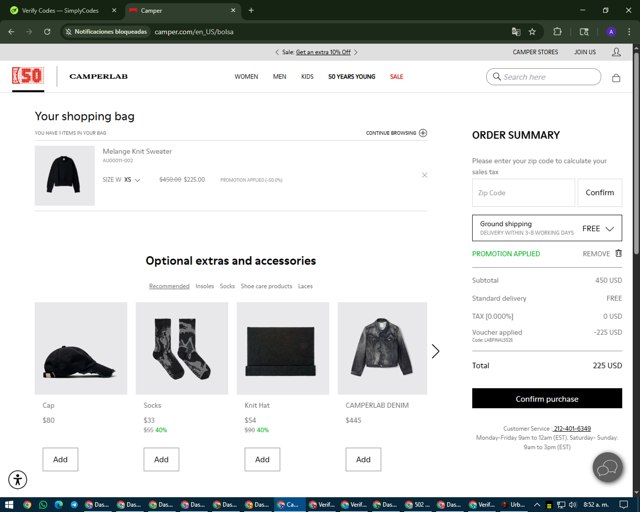Open the shopping bag icon in header

point(616,78)
